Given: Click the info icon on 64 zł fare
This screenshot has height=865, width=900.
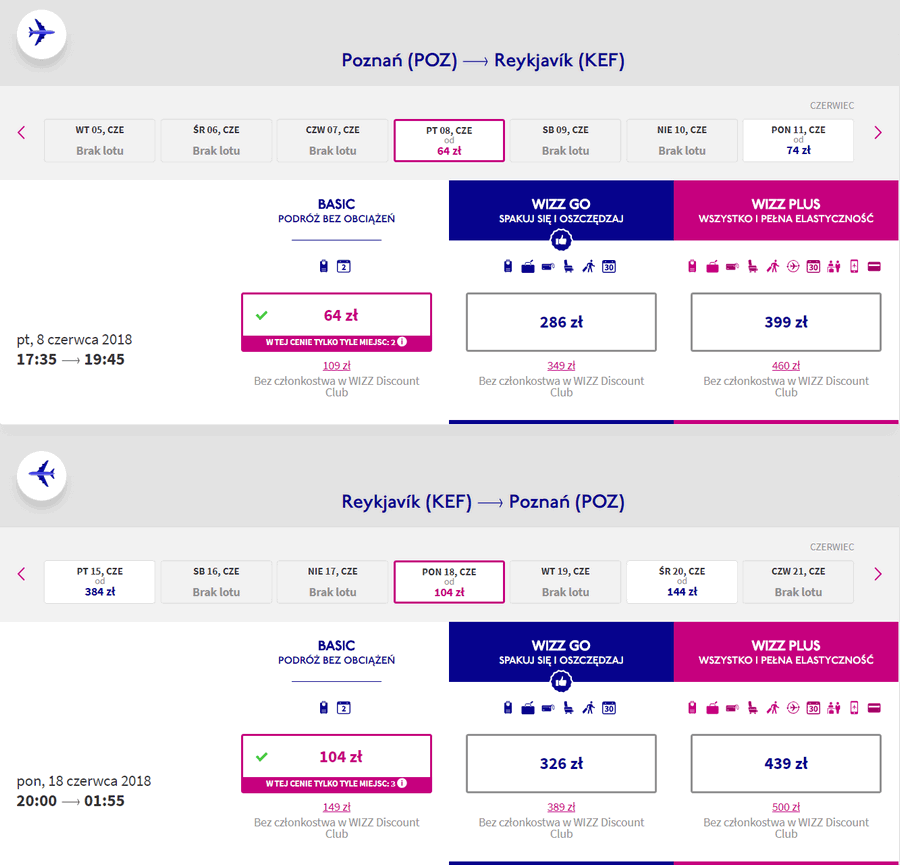Looking at the screenshot, I should coord(402,342).
